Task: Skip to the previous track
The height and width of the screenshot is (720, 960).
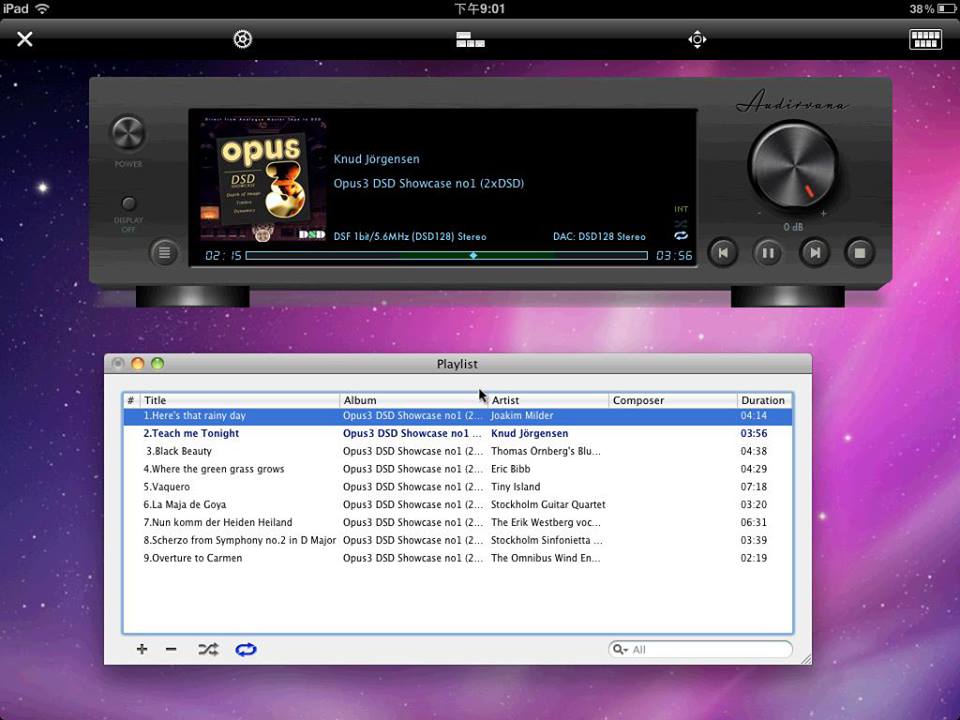Action: 723,252
